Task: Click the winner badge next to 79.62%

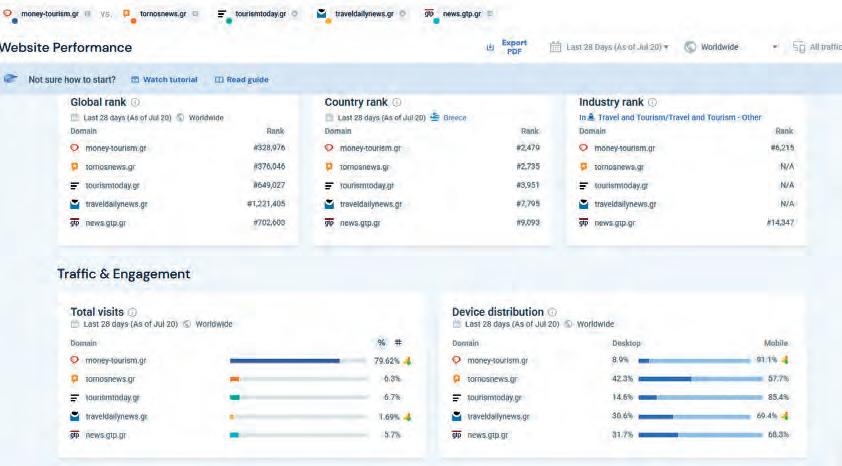Action: [408, 361]
